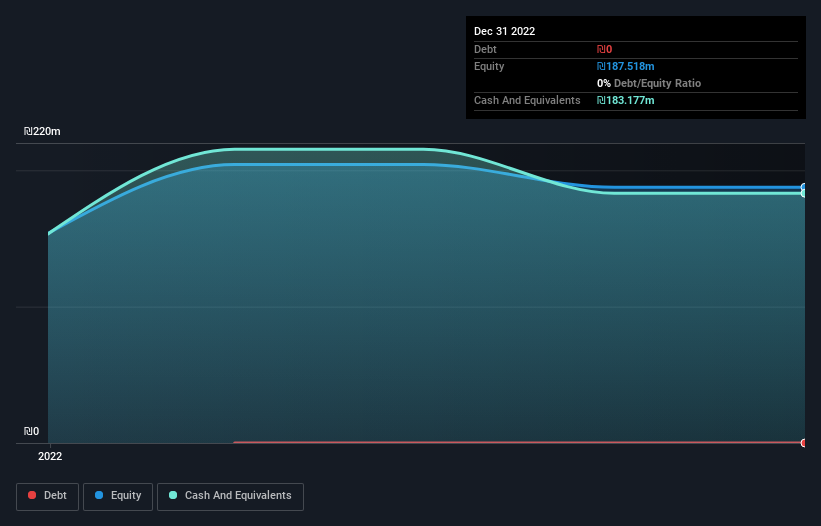Click the 2022 x-axis label
Image resolution: width=821 pixels, height=526 pixels.
tap(50, 456)
